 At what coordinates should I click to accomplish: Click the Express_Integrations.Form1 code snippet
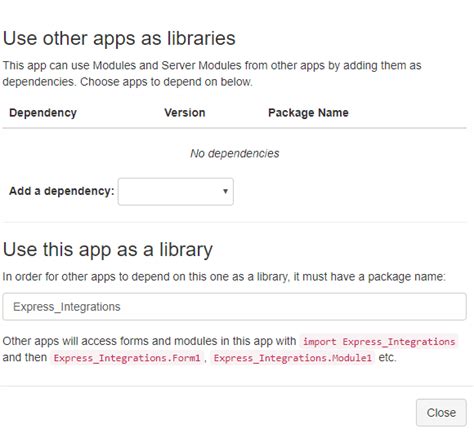coord(127,358)
